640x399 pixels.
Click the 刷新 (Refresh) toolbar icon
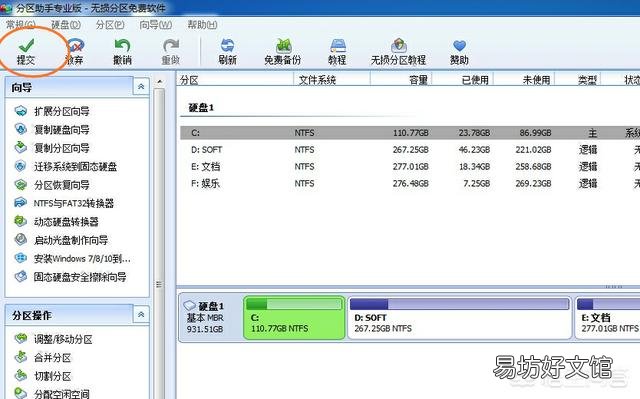pos(227,46)
